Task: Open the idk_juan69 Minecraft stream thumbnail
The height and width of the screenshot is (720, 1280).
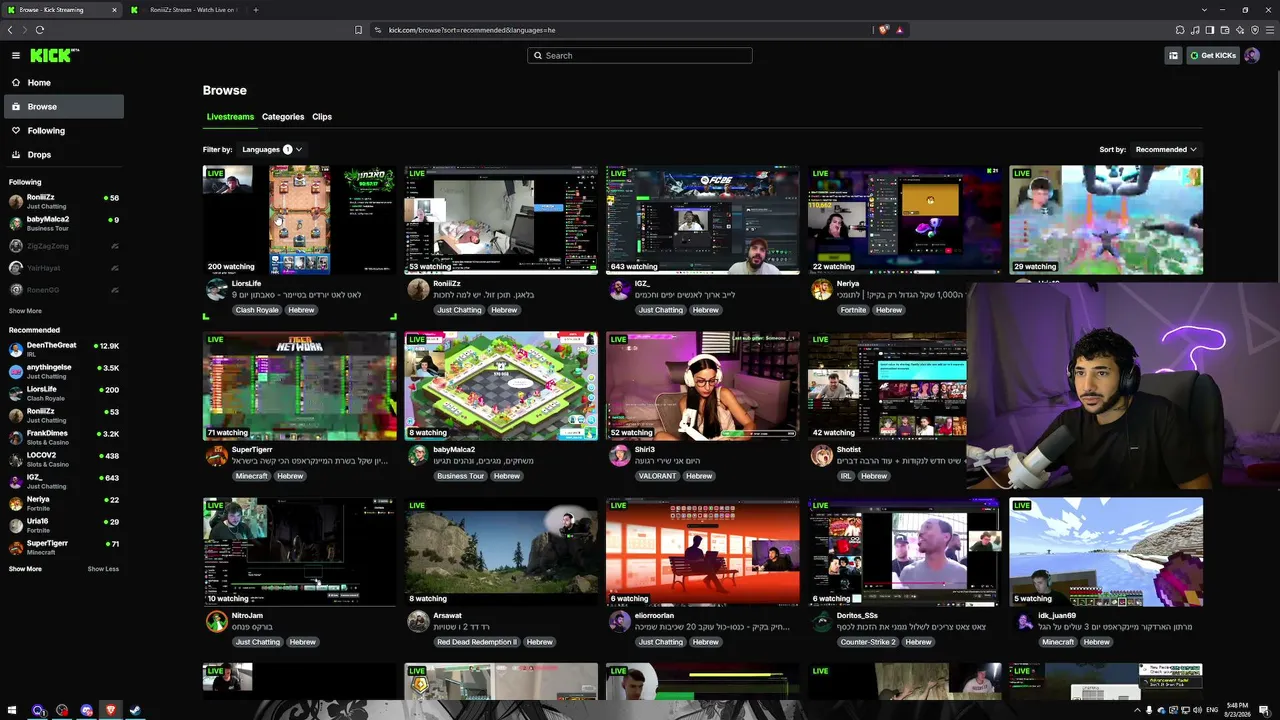Action: 1106,552
